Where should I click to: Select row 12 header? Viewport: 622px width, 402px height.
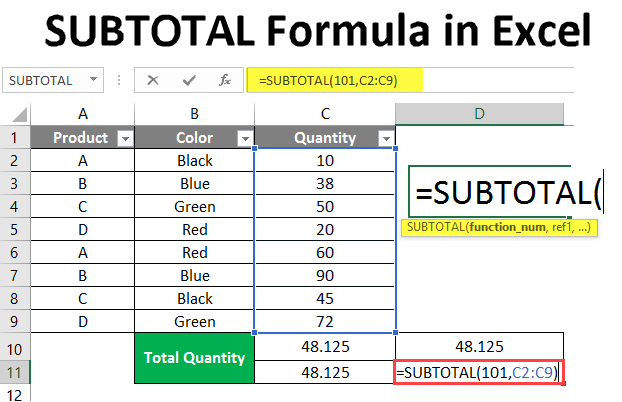[15, 394]
